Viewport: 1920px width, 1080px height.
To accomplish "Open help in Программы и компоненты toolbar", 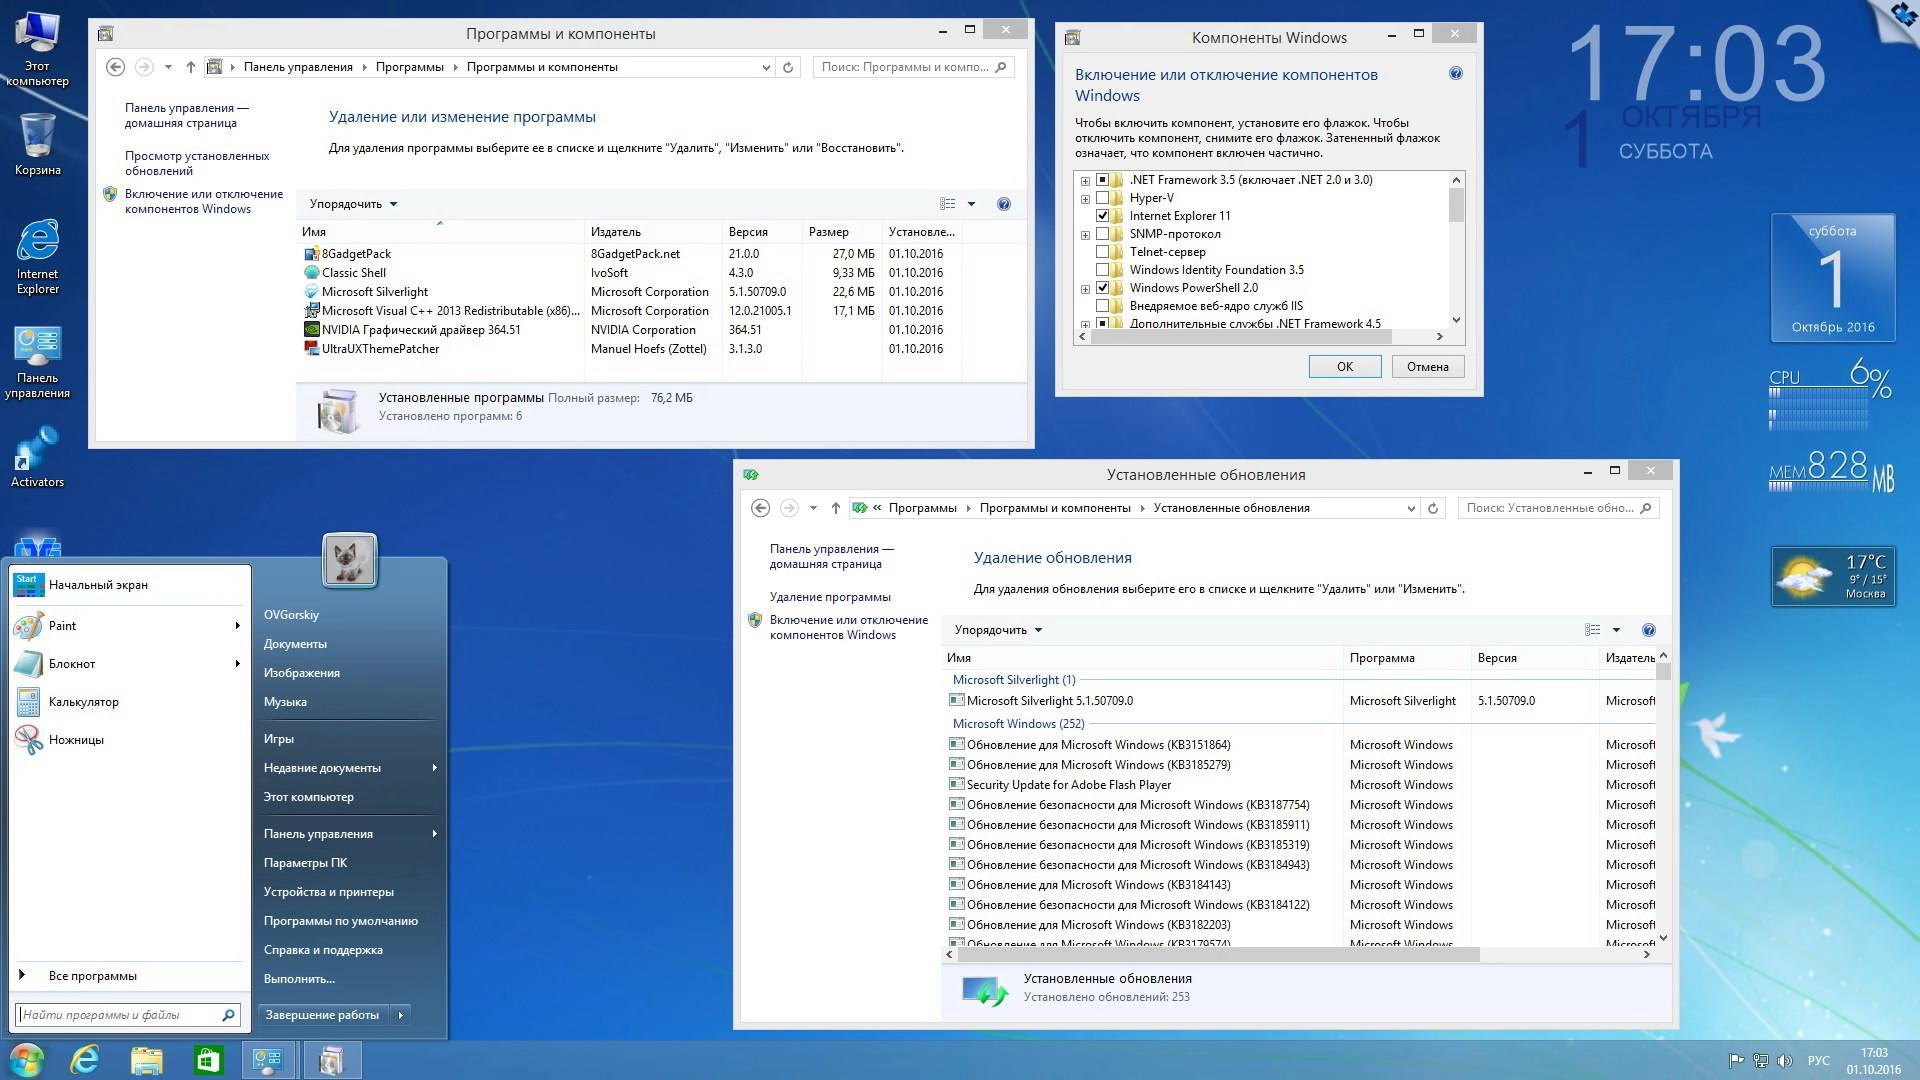I will [1004, 204].
